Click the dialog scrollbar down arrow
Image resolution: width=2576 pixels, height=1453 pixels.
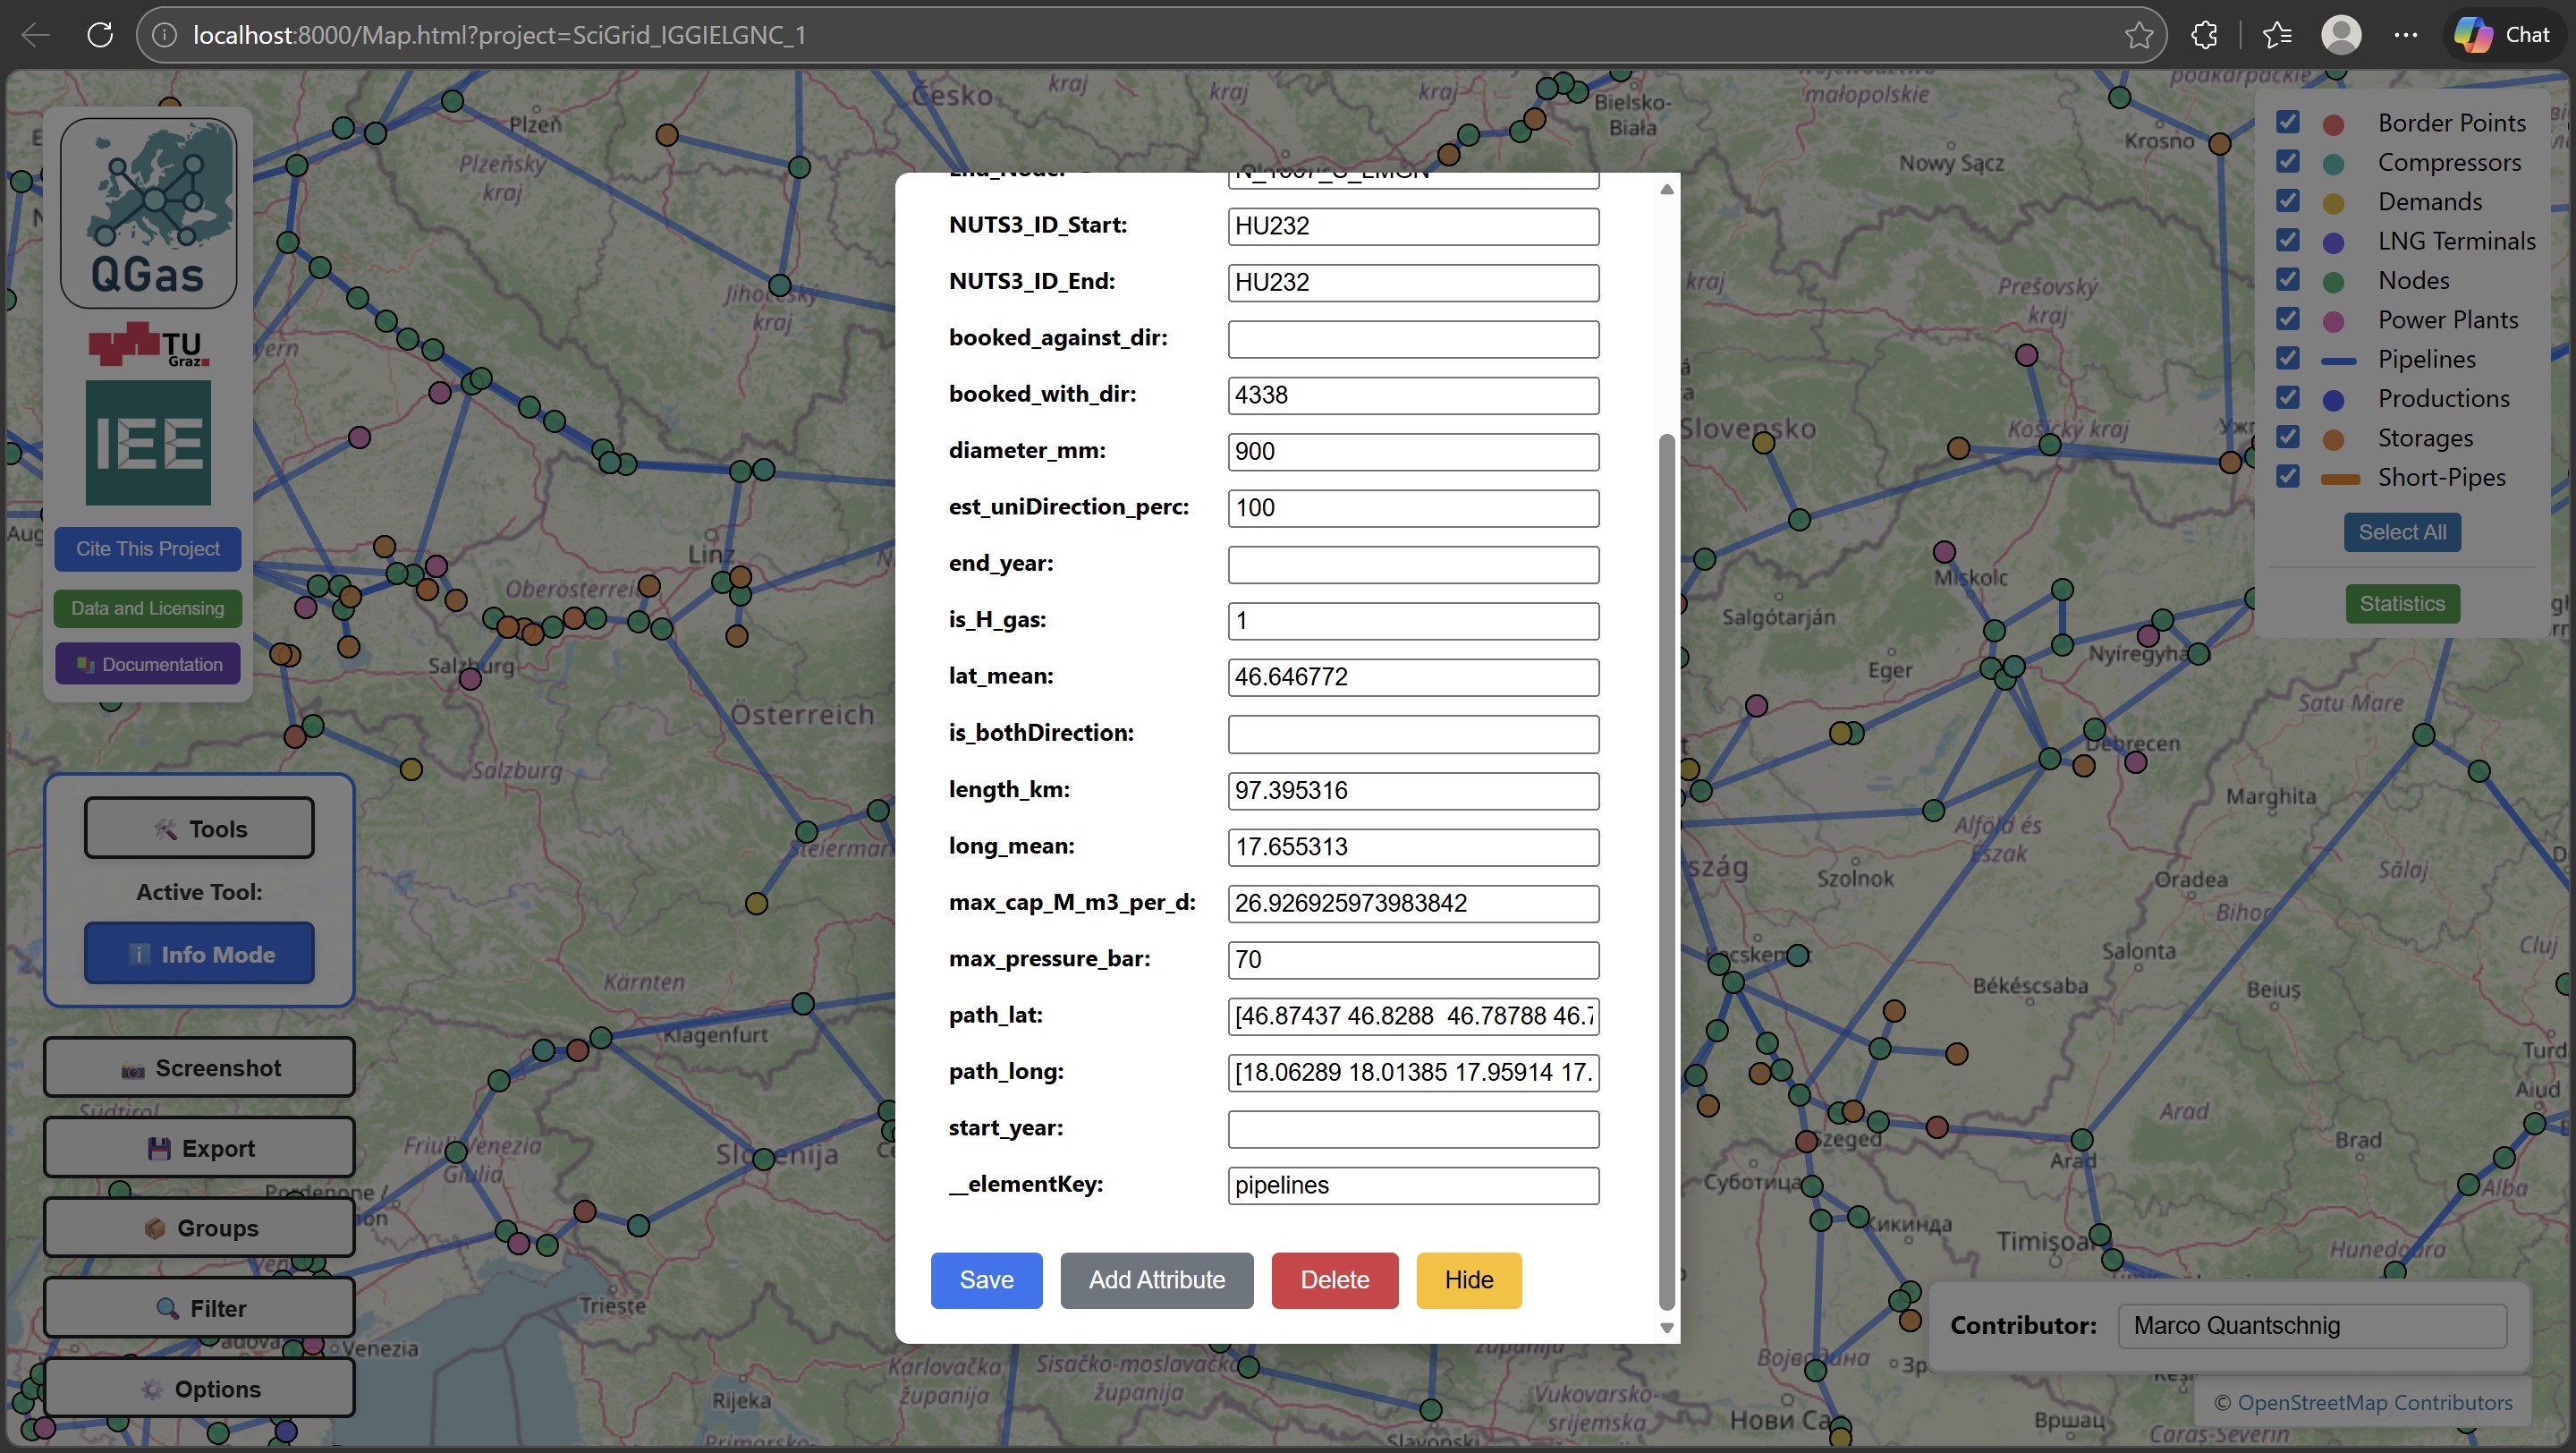(x=1666, y=1328)
